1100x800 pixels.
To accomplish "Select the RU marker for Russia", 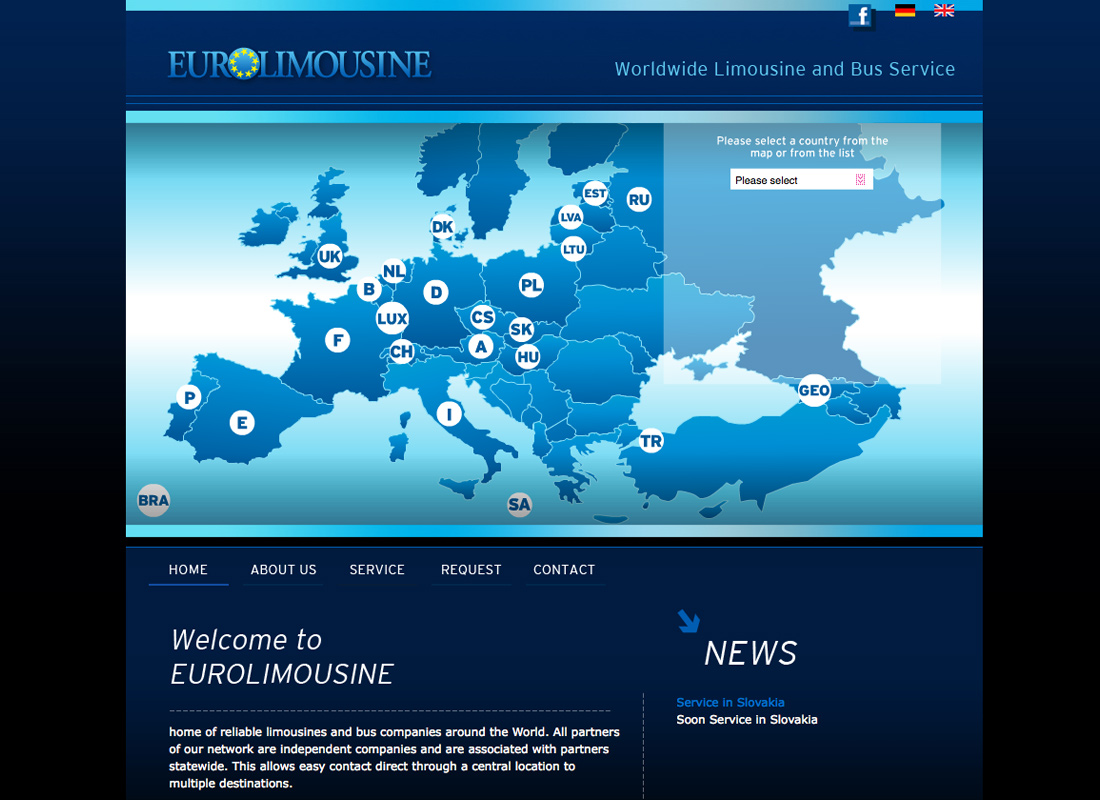I will tap(638, 200).
